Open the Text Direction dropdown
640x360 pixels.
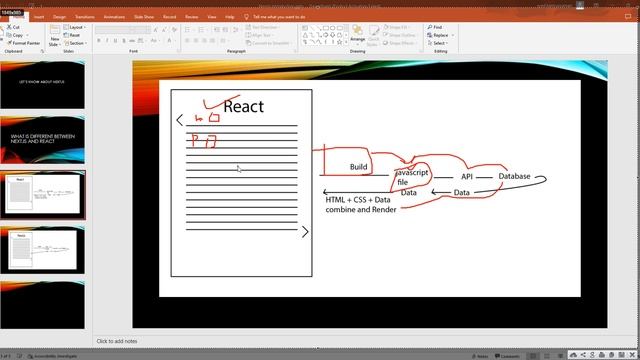[x=262, y=27]
